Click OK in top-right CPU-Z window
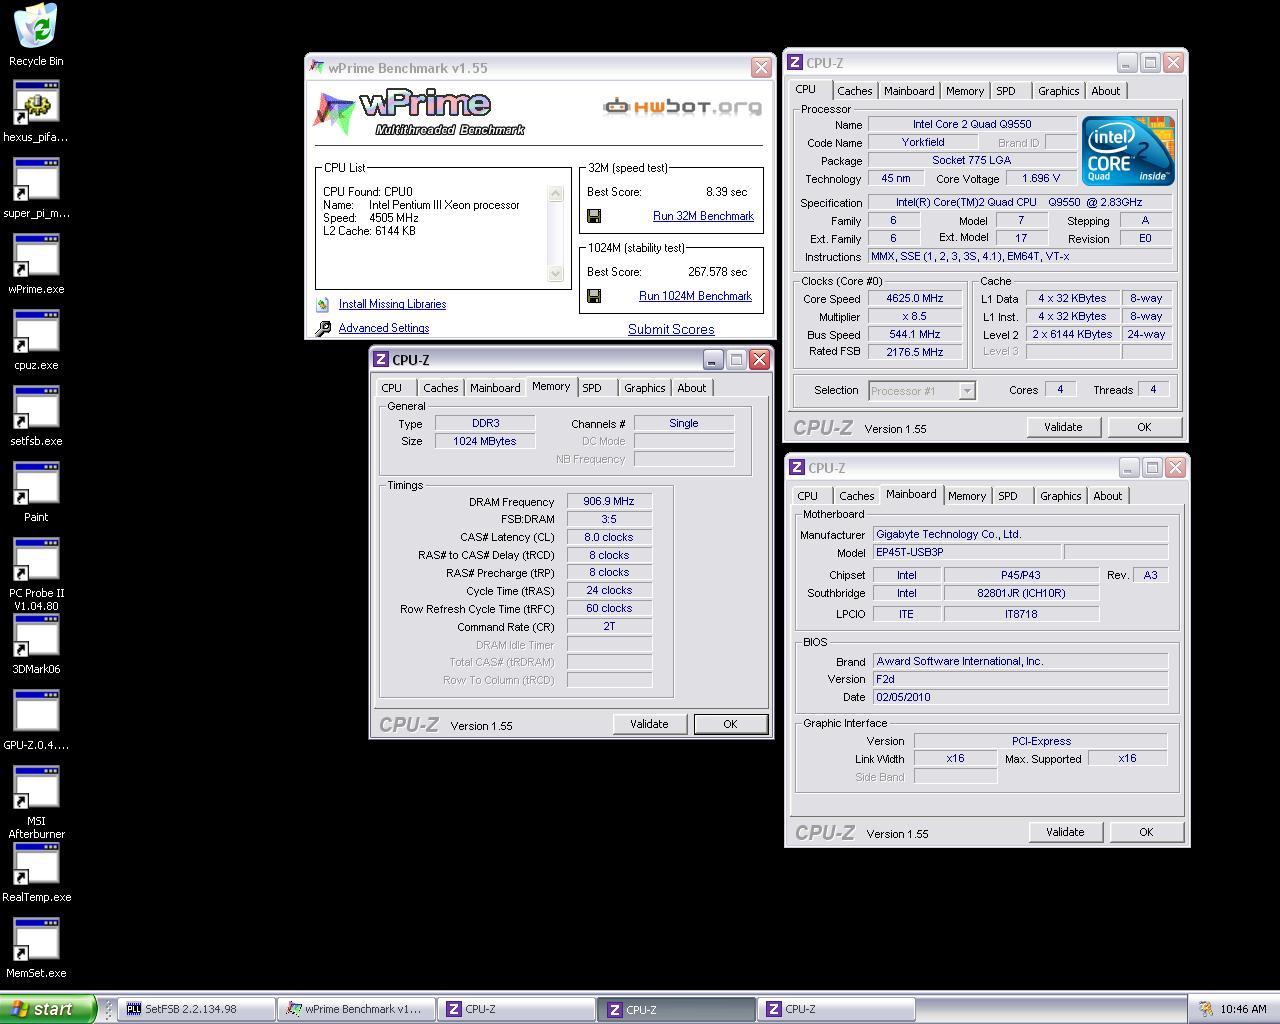 click(x=1144, y=427)
